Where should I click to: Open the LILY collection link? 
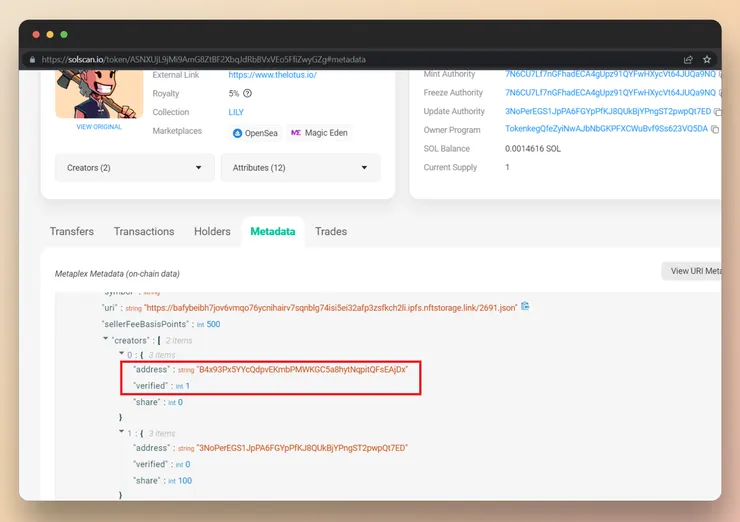tap(236, 112)
